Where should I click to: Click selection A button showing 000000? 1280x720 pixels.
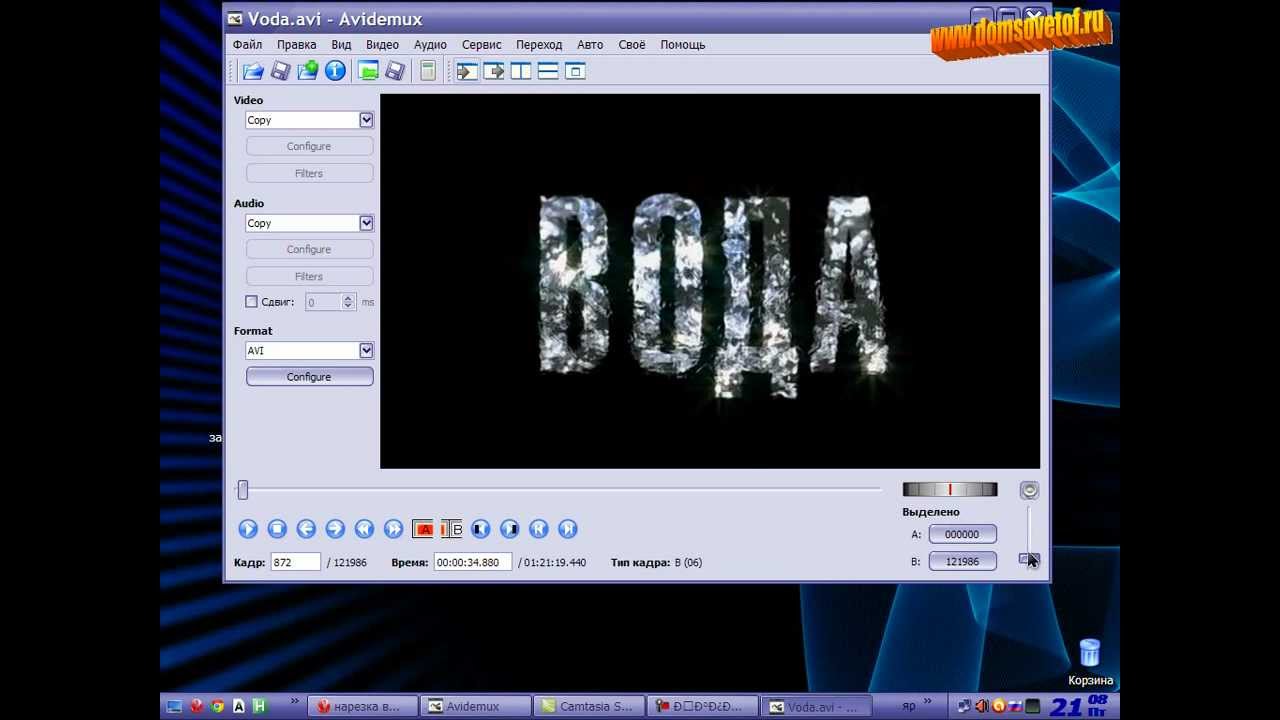click(x=962, y=534)
